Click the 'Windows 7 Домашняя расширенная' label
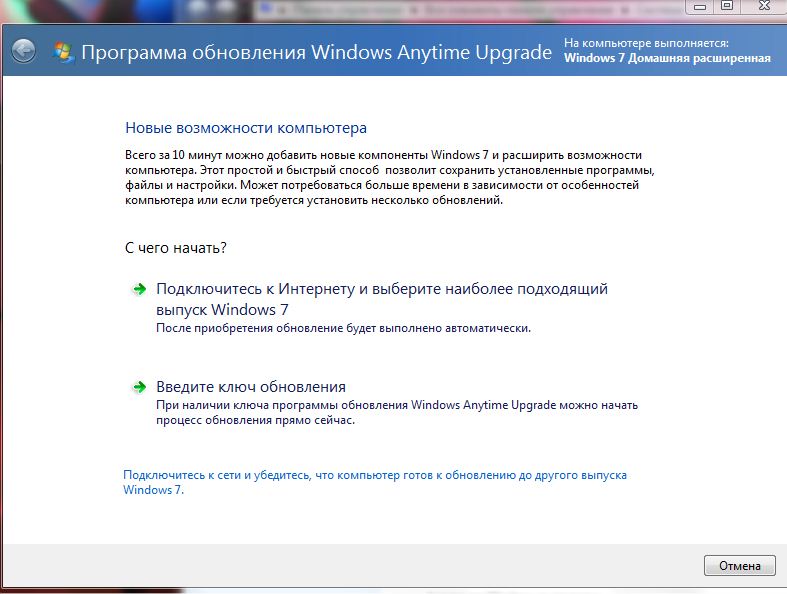Image resolution: width=787 pixels, height=594 pixels. pyautogui.click(x=667, y=58)
